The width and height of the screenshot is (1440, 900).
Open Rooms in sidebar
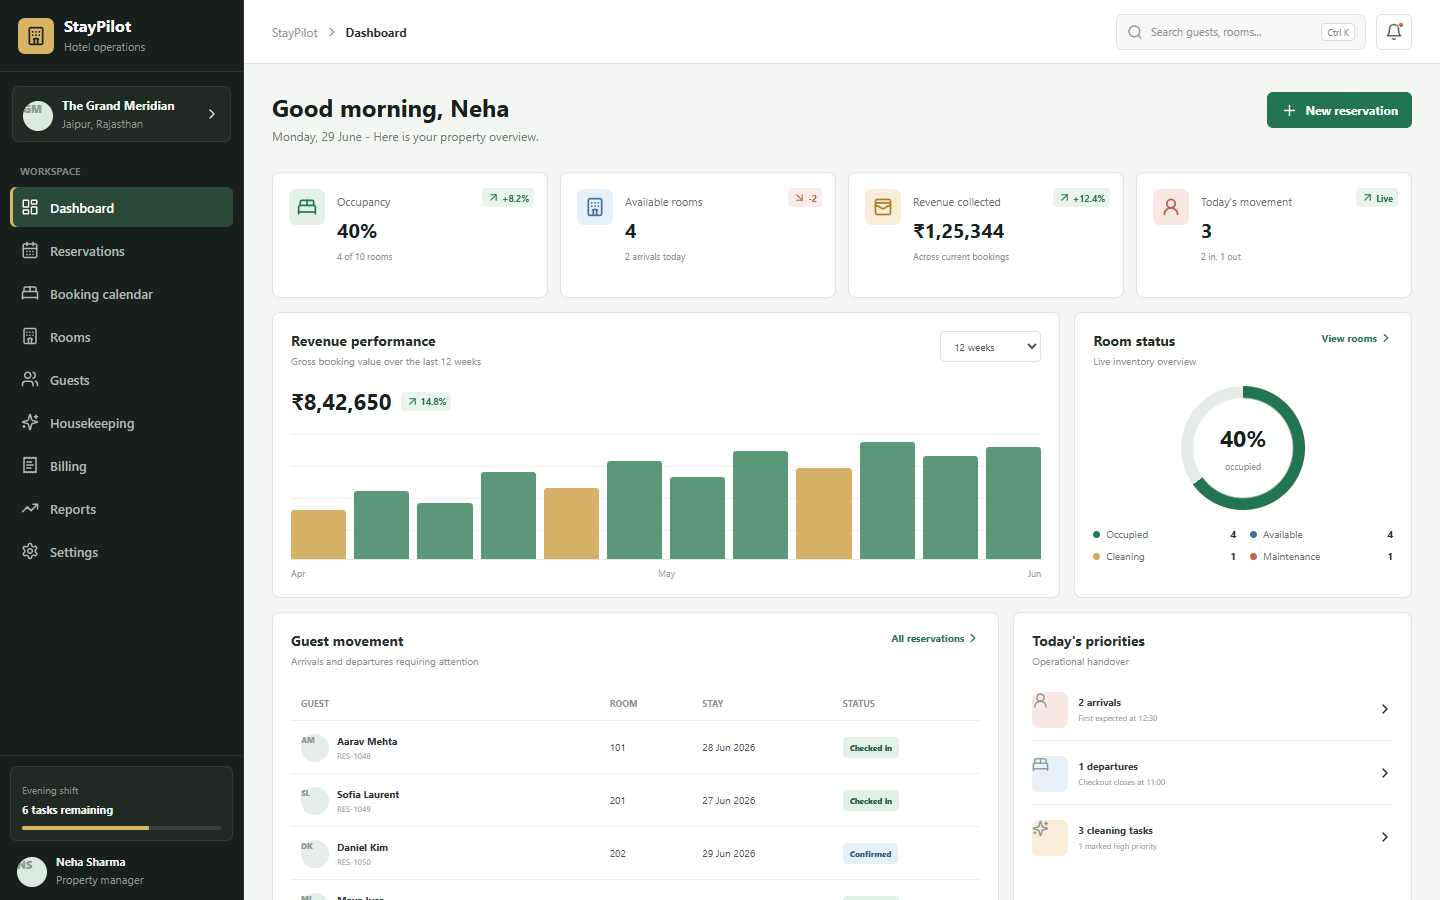coord(122,337)
